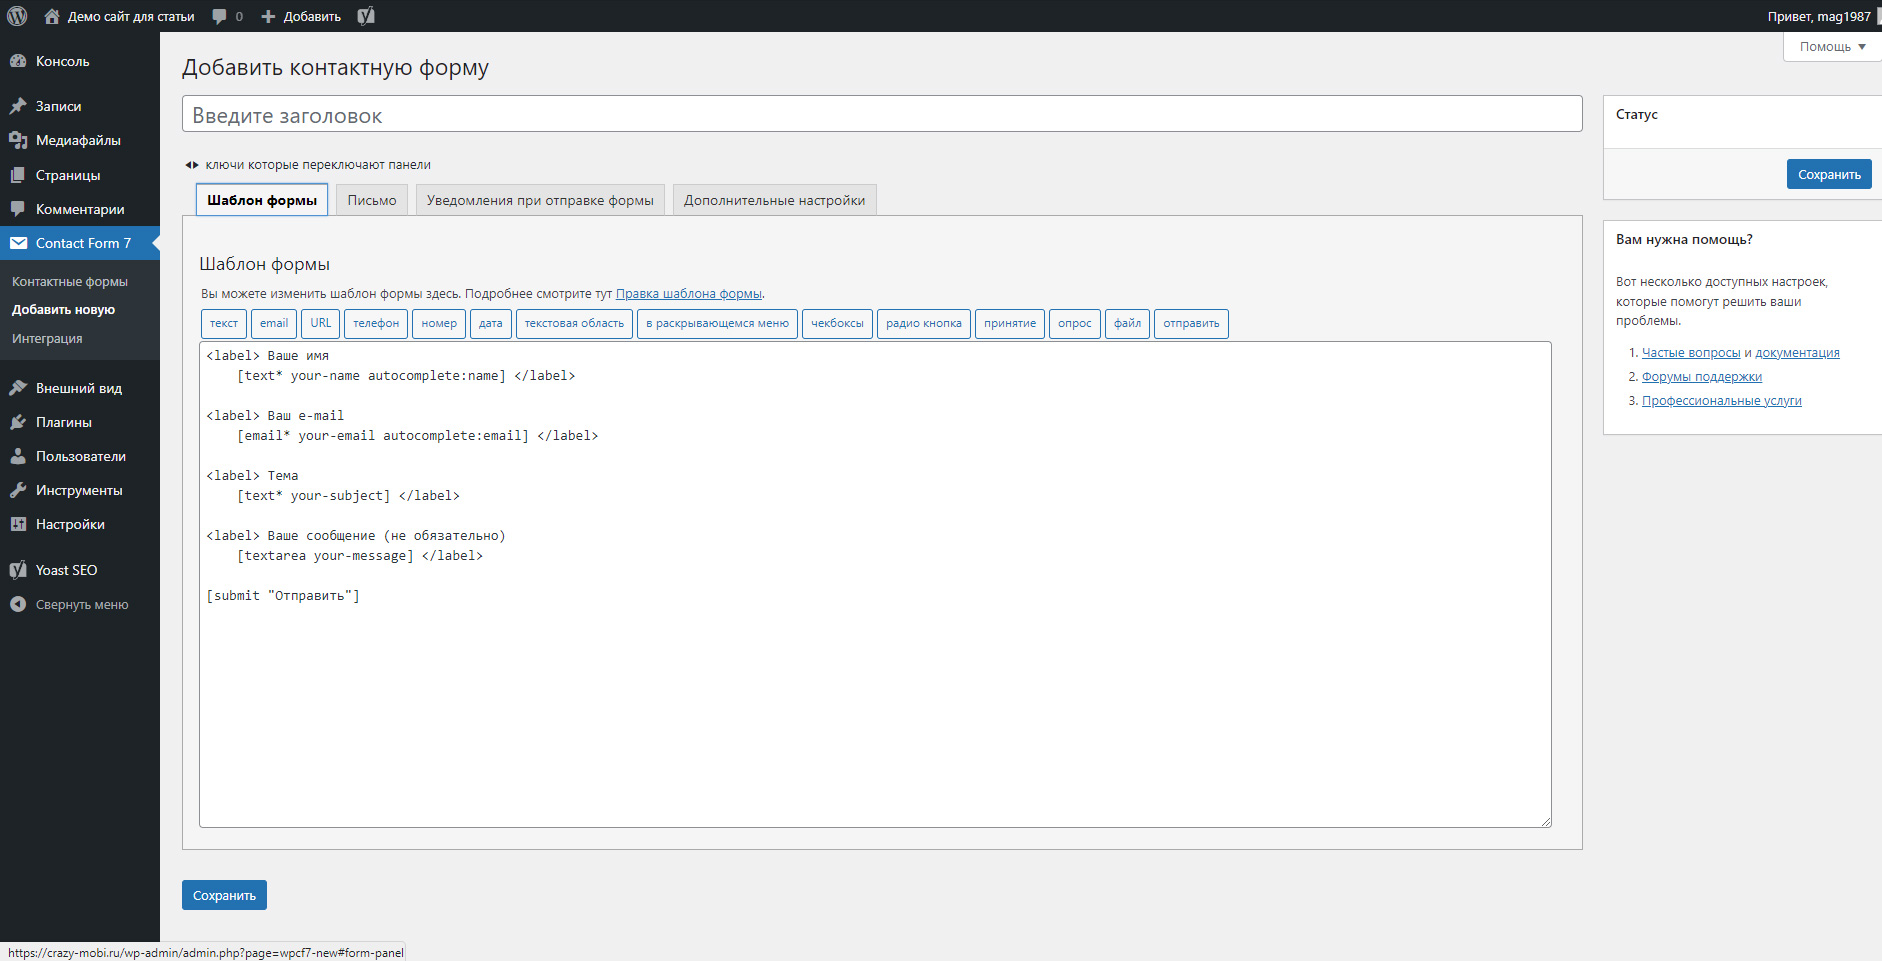This screenshot has height=961, width=1882.
Task: Click the Правка шаблона формы link
Action: [688, 294]
